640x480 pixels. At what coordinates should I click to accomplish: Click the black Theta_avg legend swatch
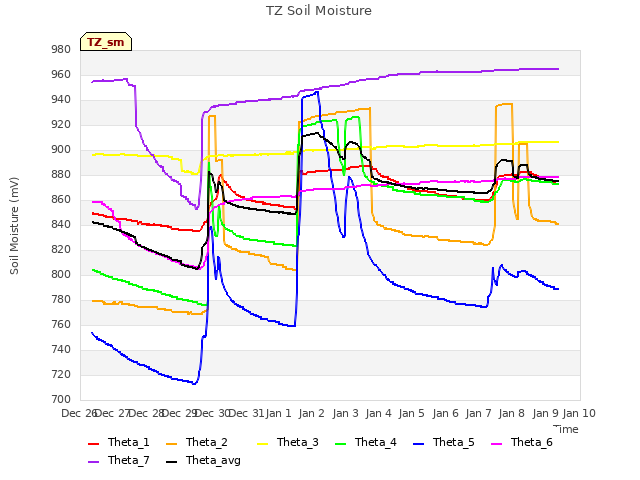point(172,462)
